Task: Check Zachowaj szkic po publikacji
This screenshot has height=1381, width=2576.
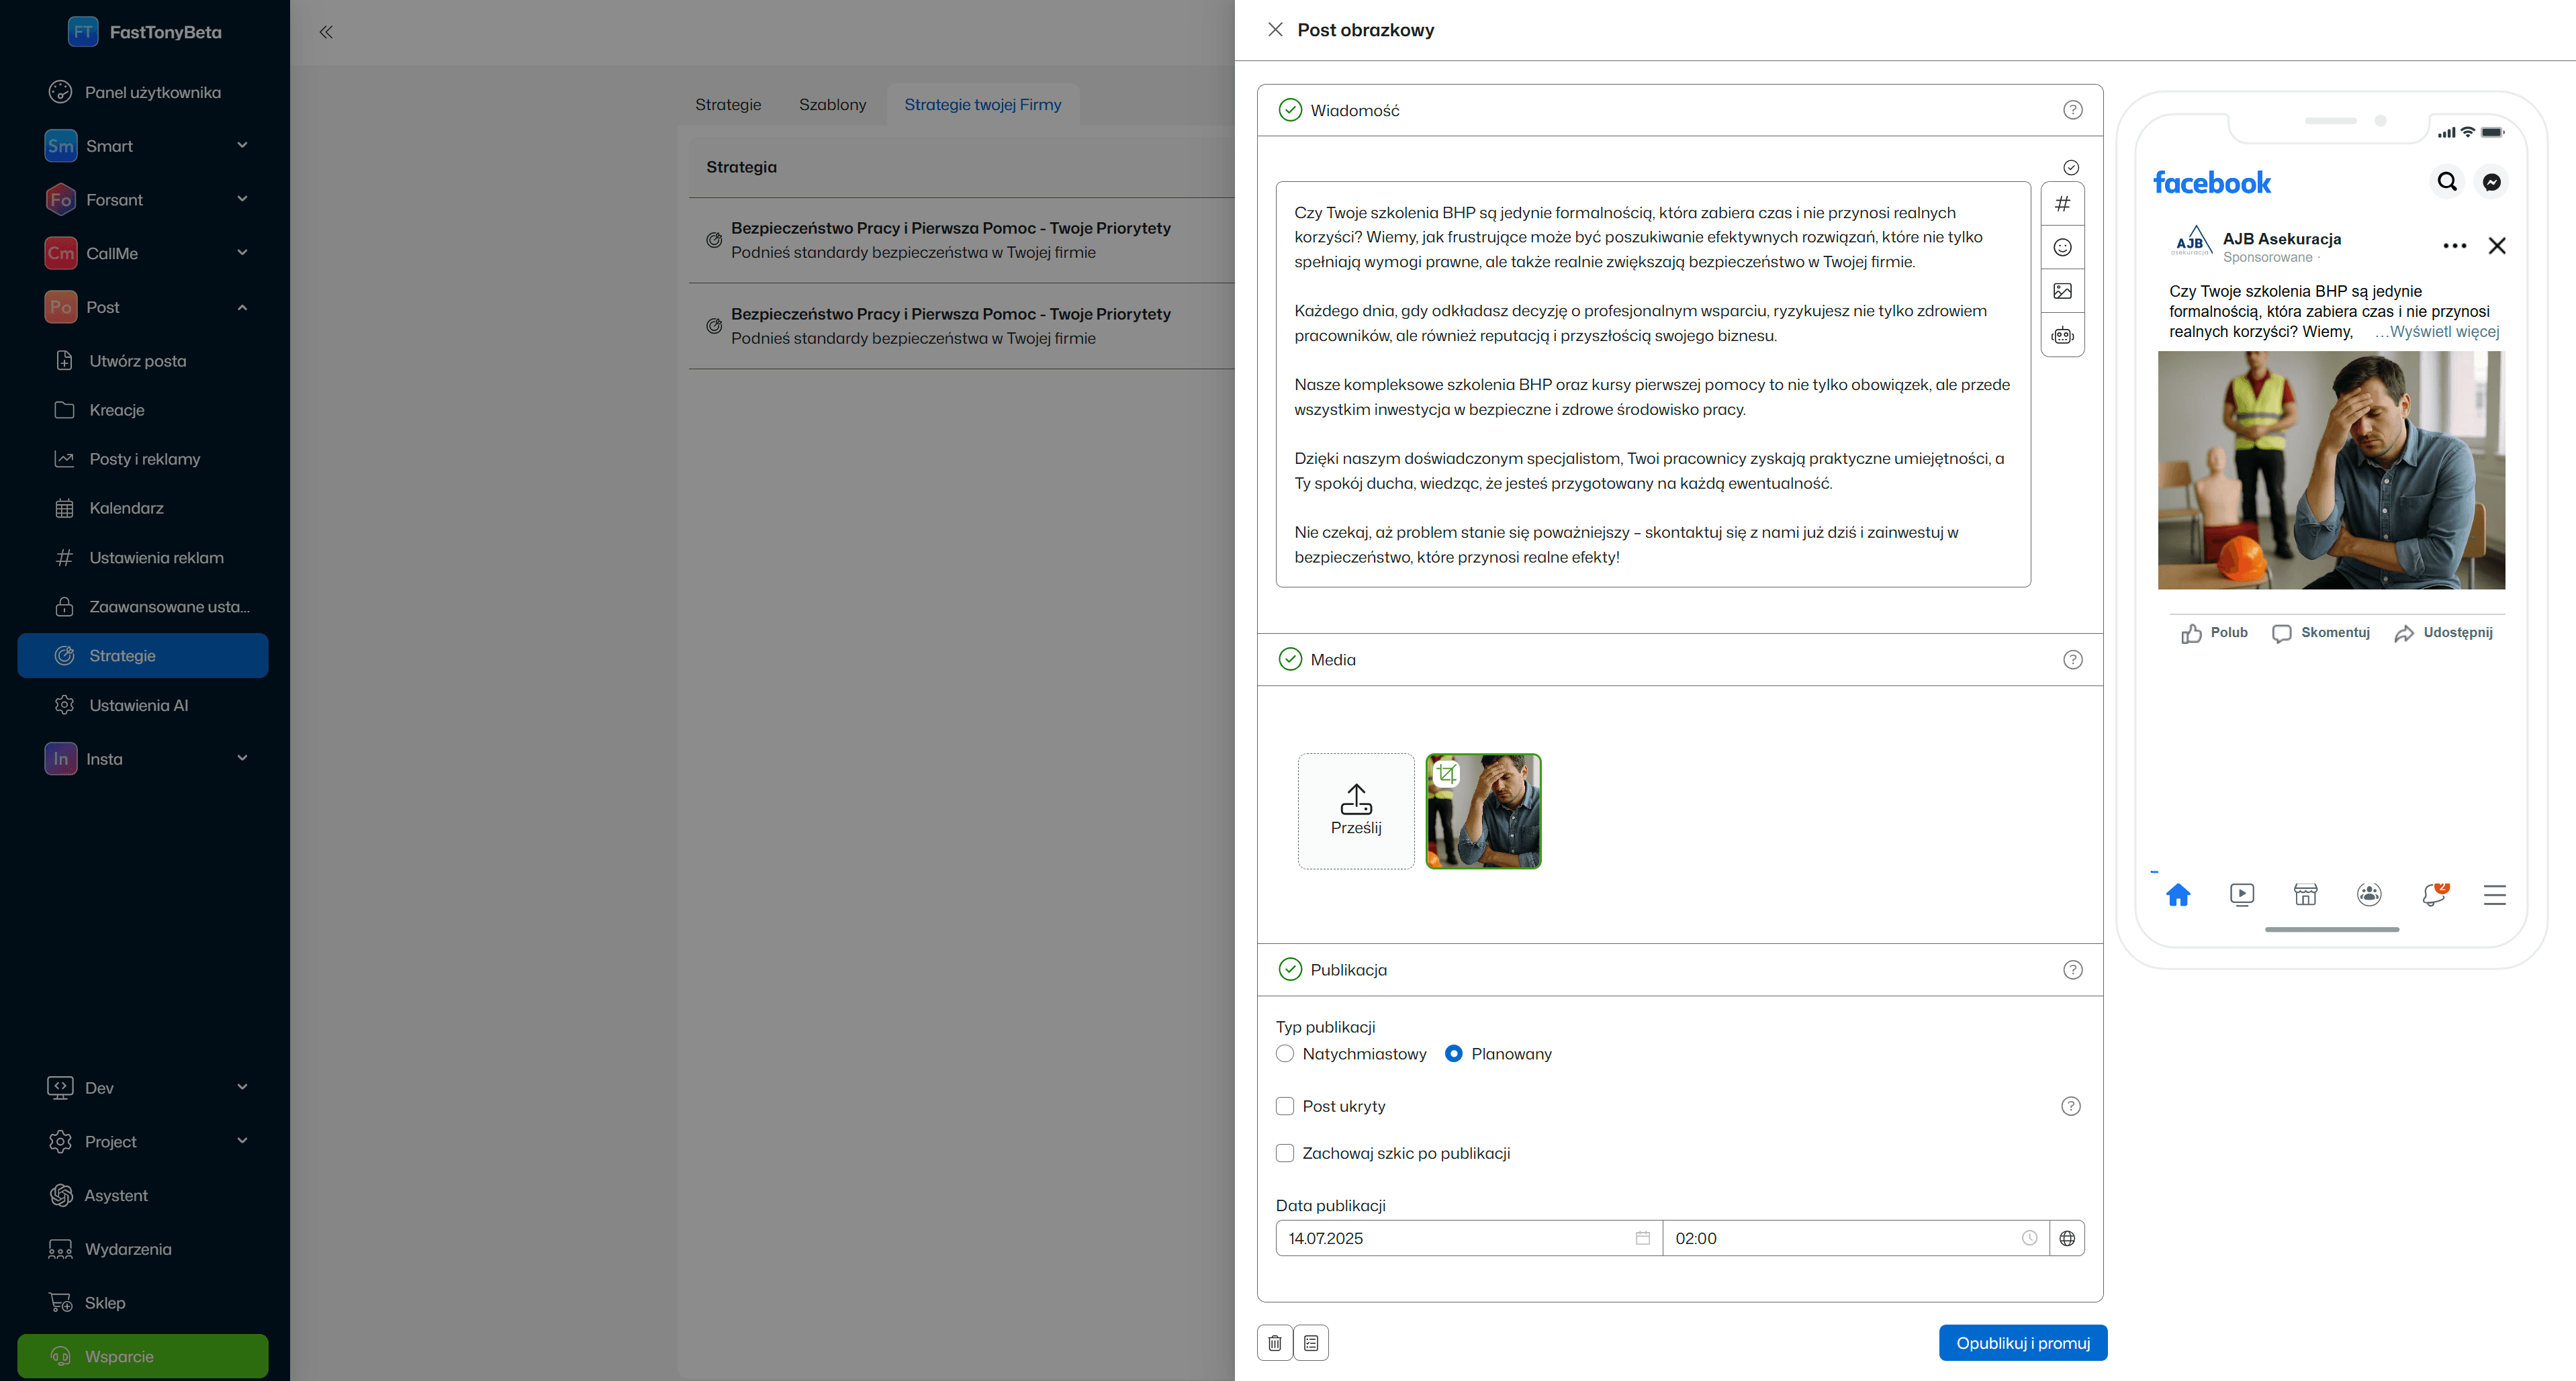Action: click(x=1285, y=1153)
